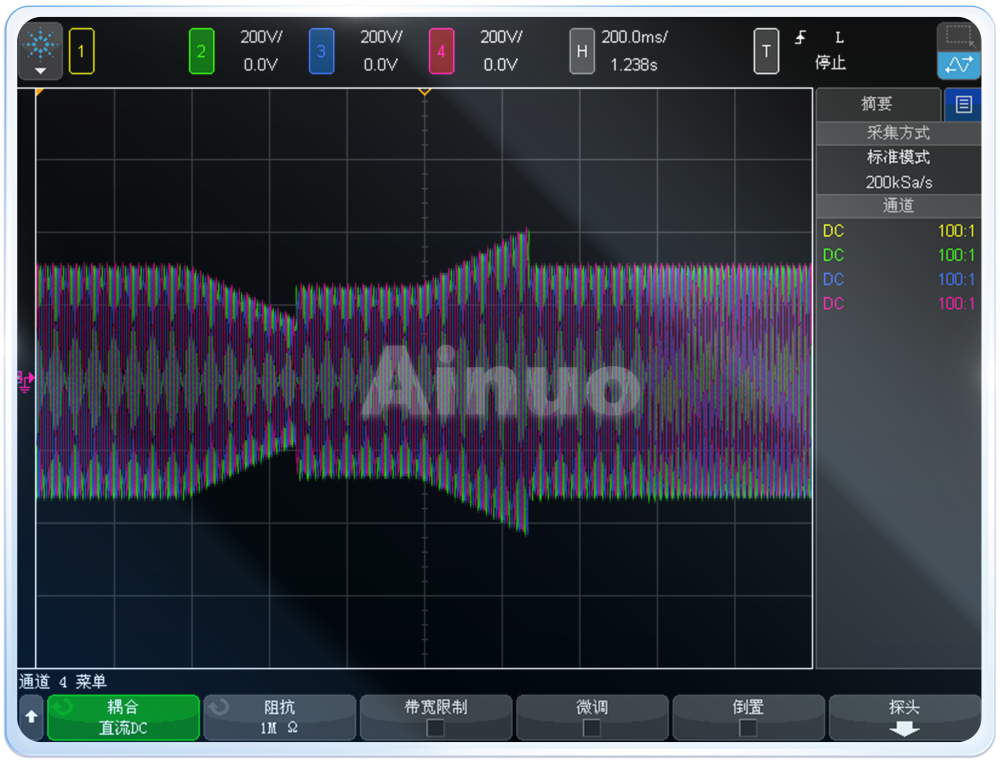This screenshot has width=1000, height=760.
Task: Click channel 3 0.0V offset value
Action: tap(381, 65)
